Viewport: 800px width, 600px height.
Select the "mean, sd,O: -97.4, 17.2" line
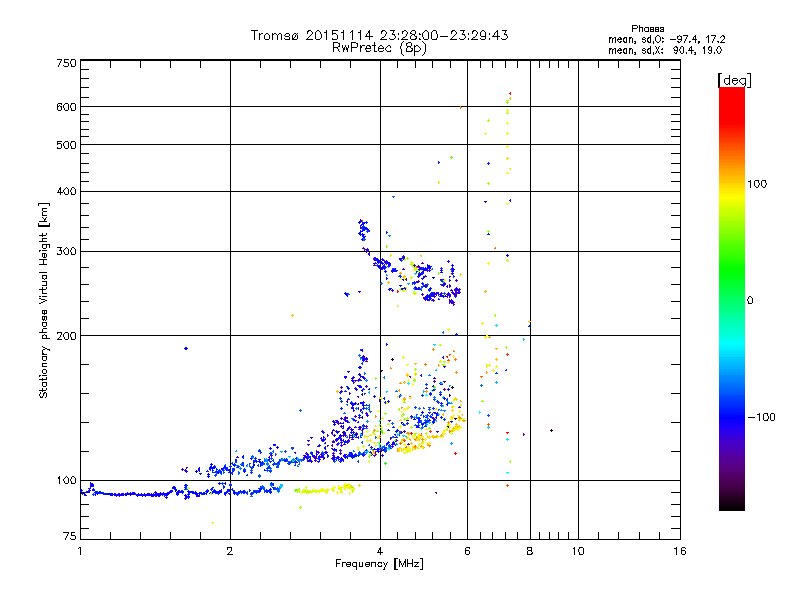tap(666, 40)
